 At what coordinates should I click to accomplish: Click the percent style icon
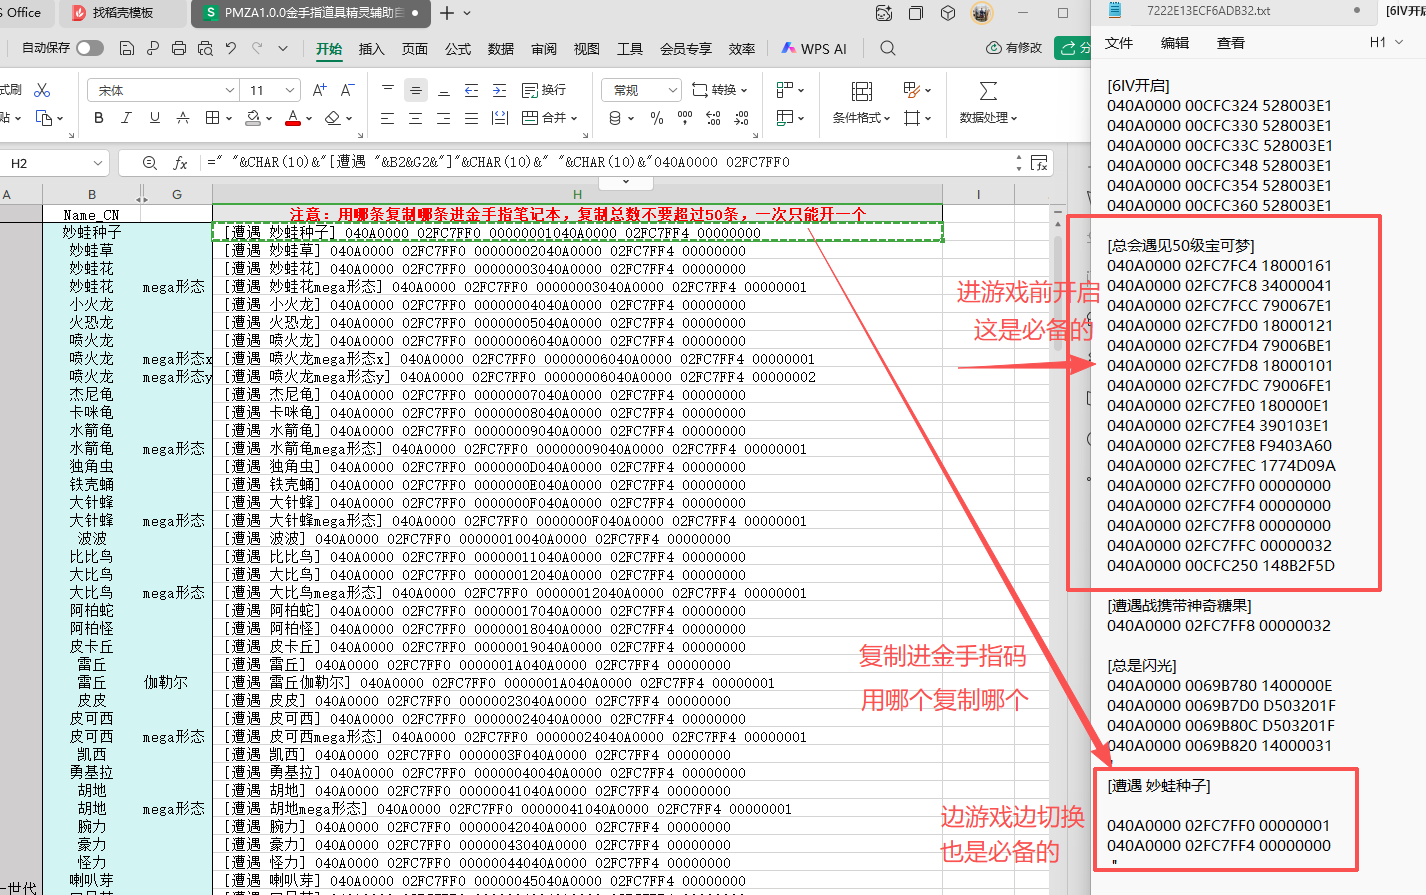(x=656, y=118)
